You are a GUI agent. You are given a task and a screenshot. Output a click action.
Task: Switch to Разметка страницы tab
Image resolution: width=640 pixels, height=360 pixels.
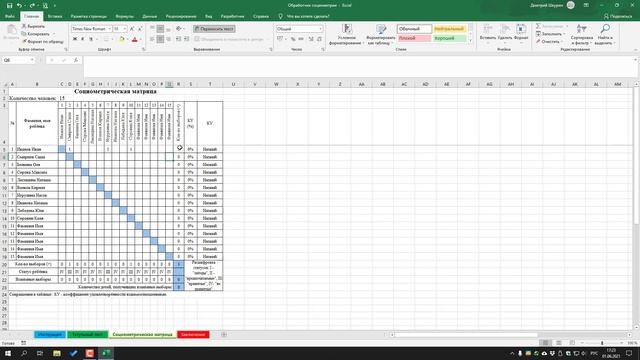point(89,16)
